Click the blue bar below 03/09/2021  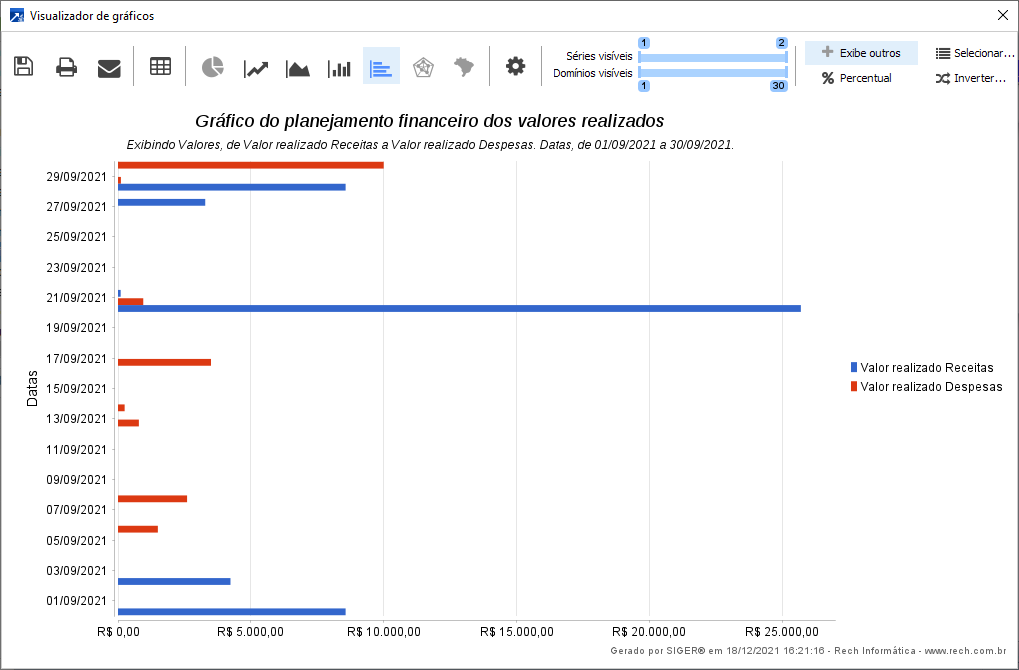click(x=174, y=581)
